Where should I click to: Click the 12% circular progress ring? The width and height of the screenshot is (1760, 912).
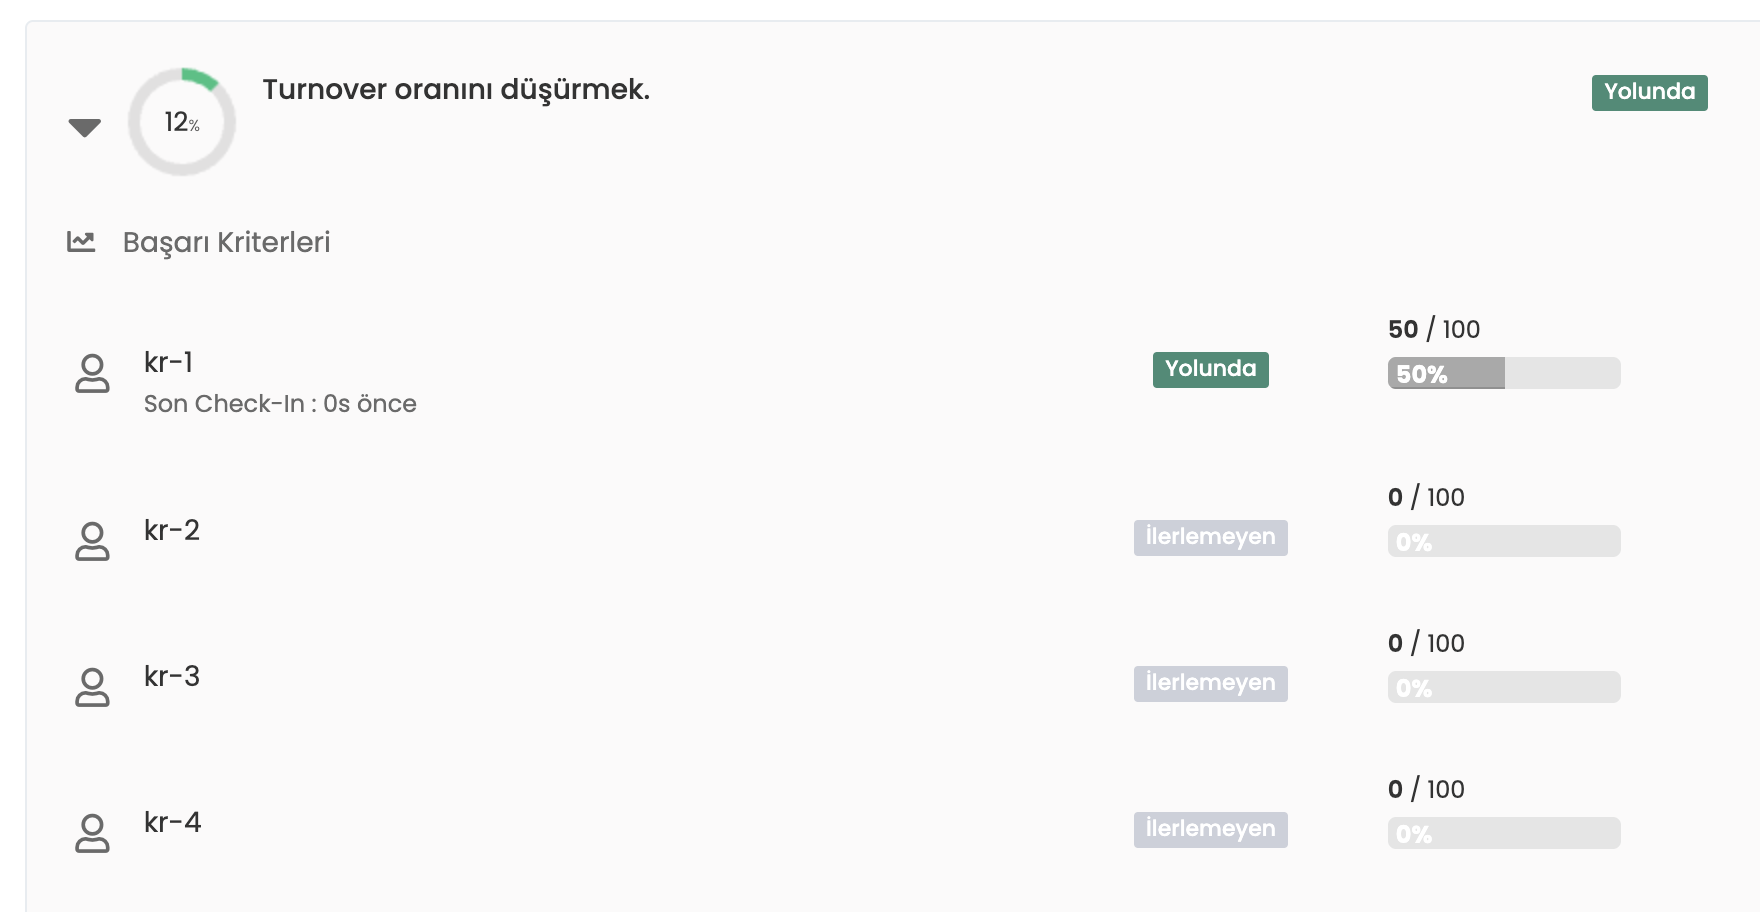point(182,122)
